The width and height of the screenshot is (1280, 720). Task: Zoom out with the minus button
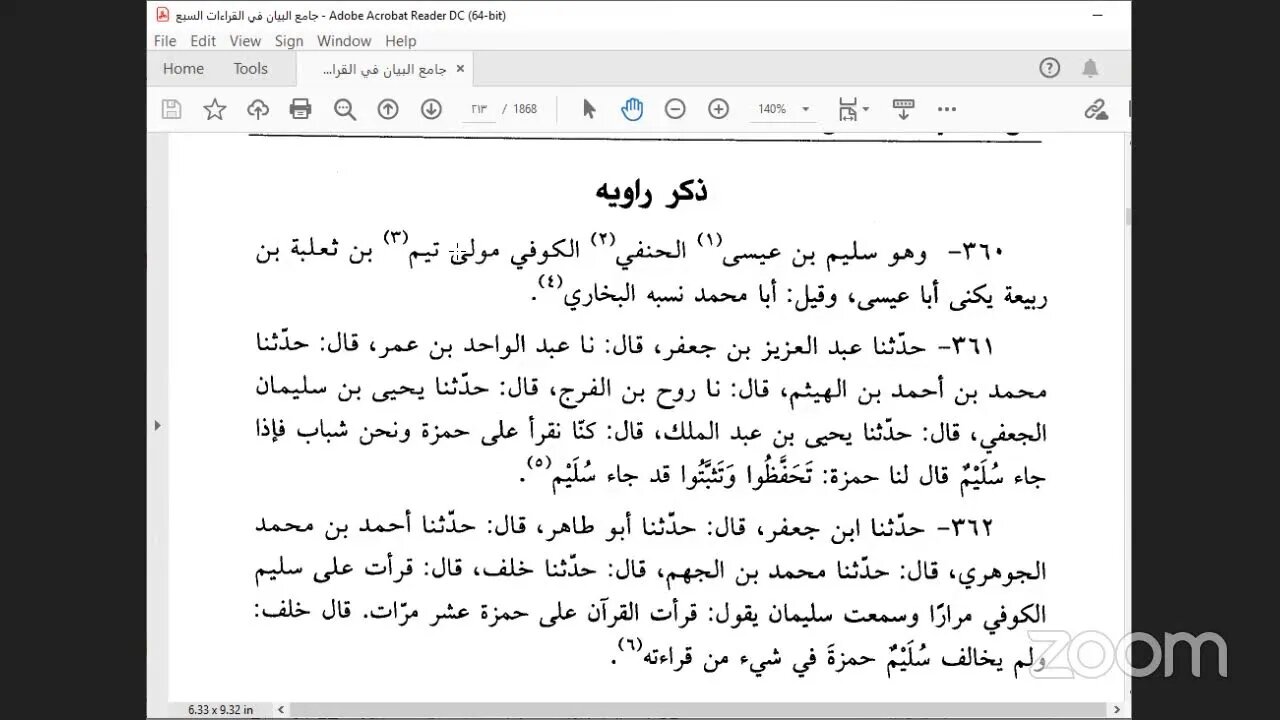click(675, 109)
